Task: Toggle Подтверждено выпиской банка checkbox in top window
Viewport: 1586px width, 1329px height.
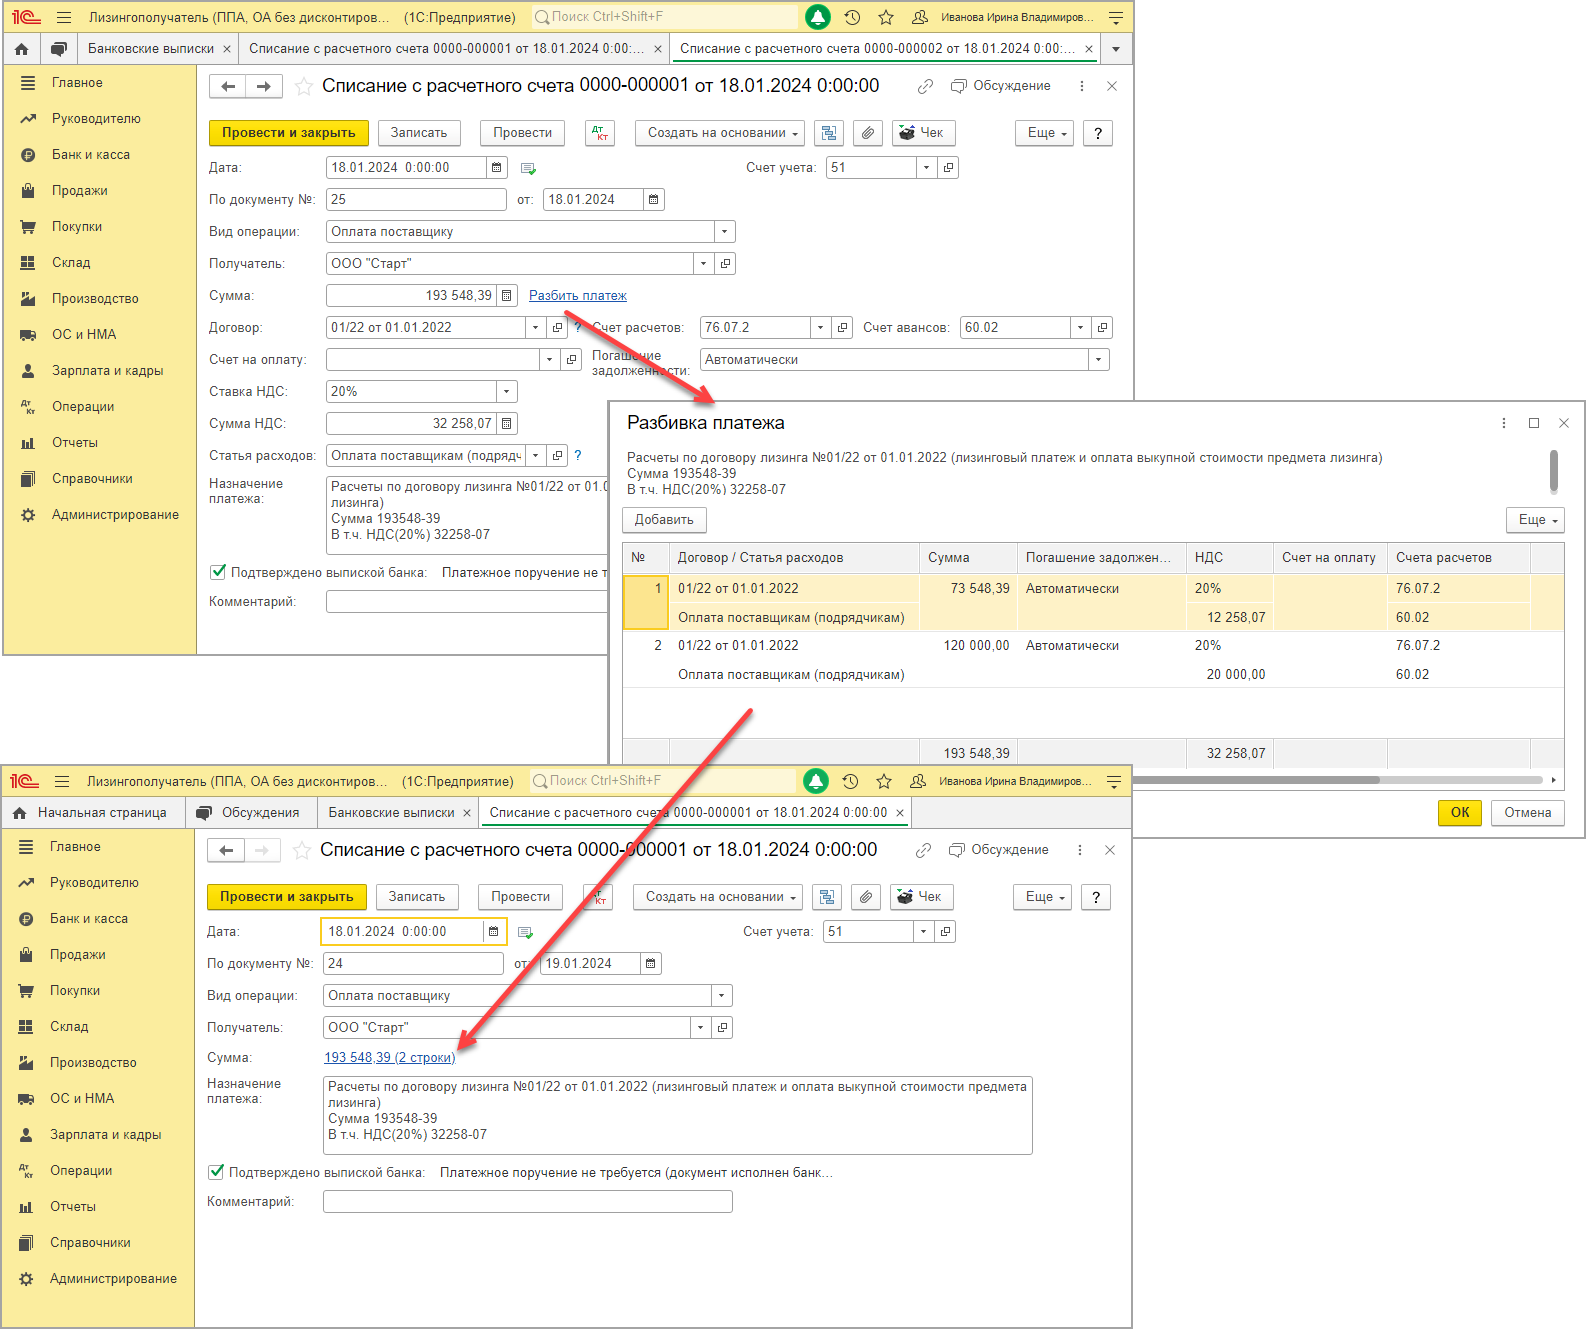Action: point(218,572)
